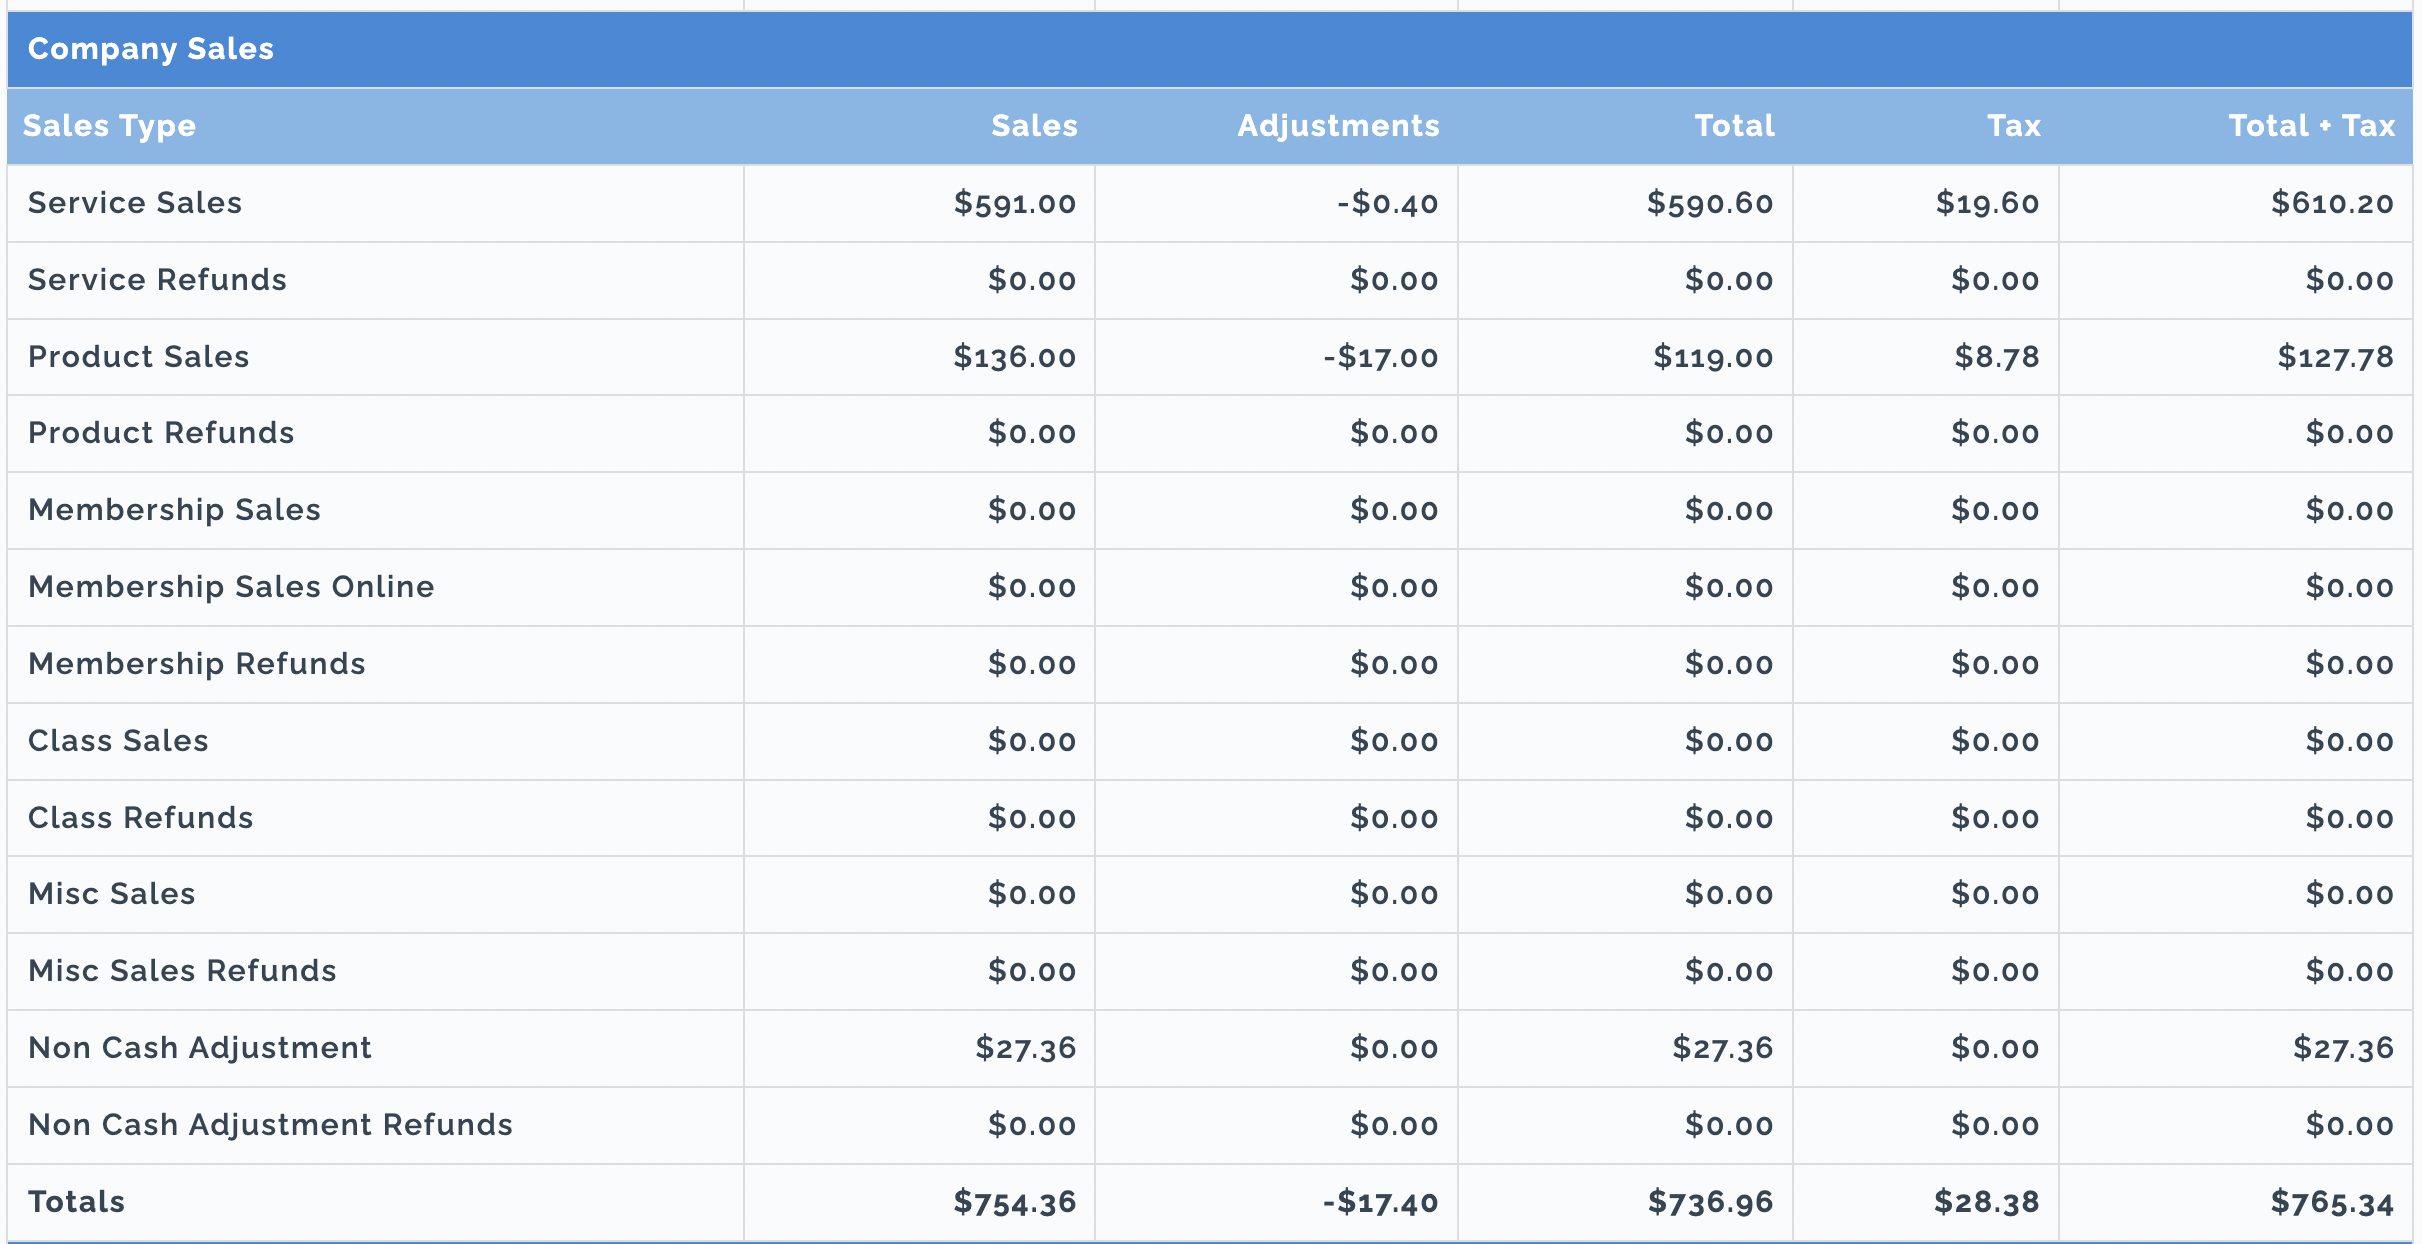The width and height of the screenshot is (2422, 1244).
Task: Select the Class Sales row label
Action: coord(118,741)
